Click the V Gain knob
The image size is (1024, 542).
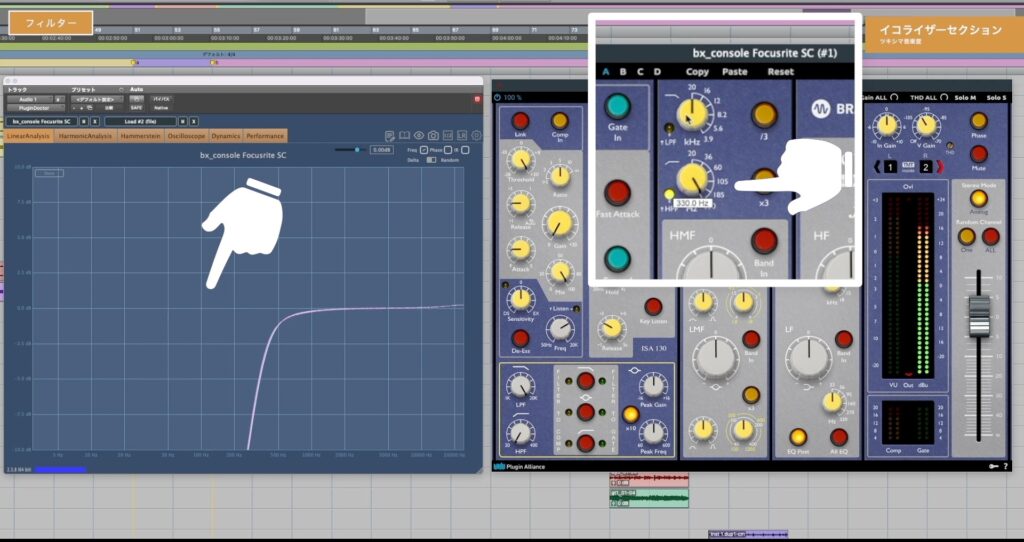pos(925,125)
